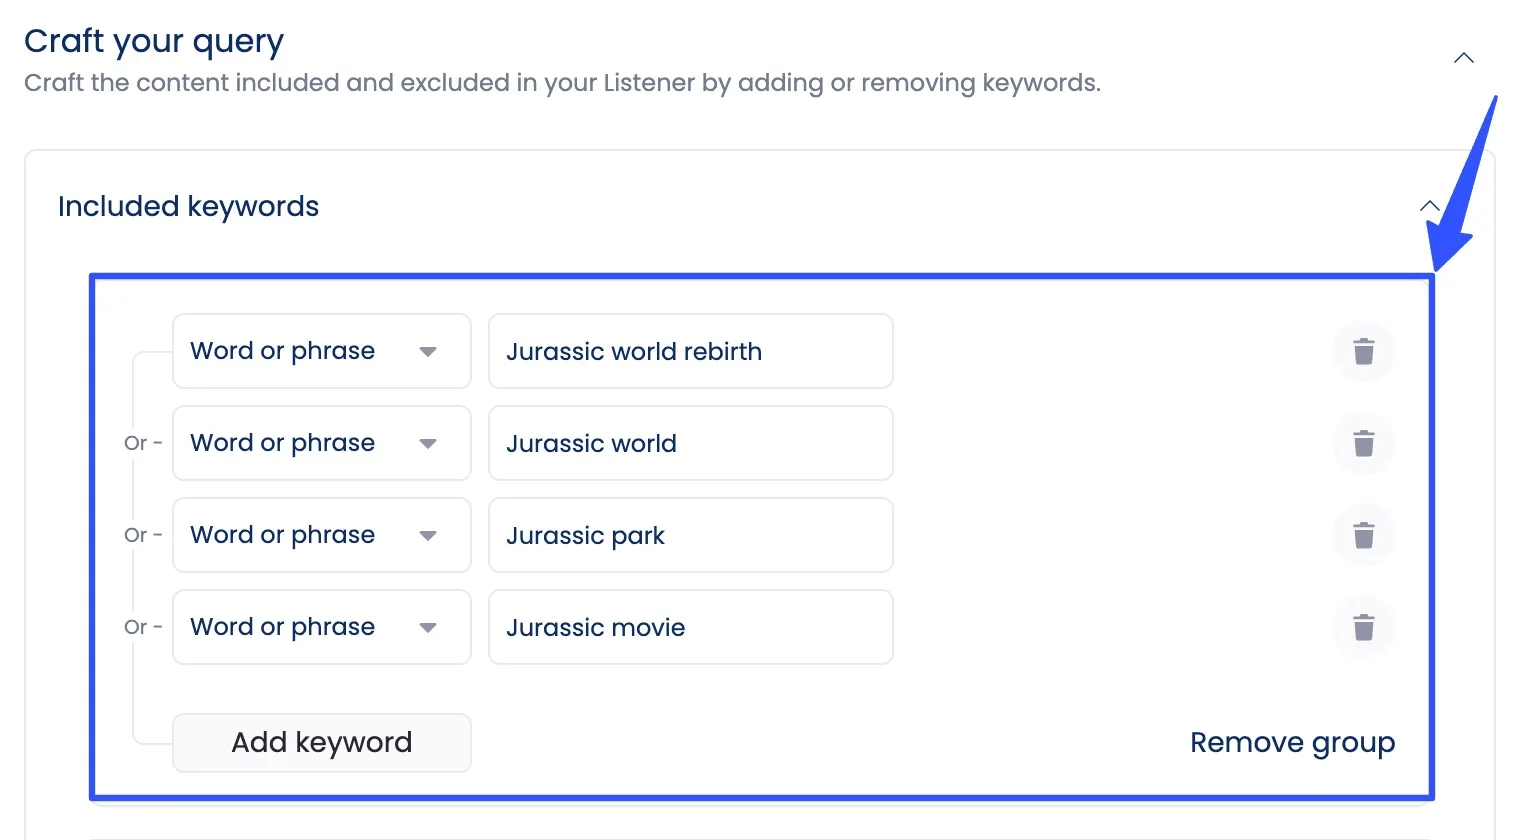Select the Jurassic world text field

[x=690, y=443]
